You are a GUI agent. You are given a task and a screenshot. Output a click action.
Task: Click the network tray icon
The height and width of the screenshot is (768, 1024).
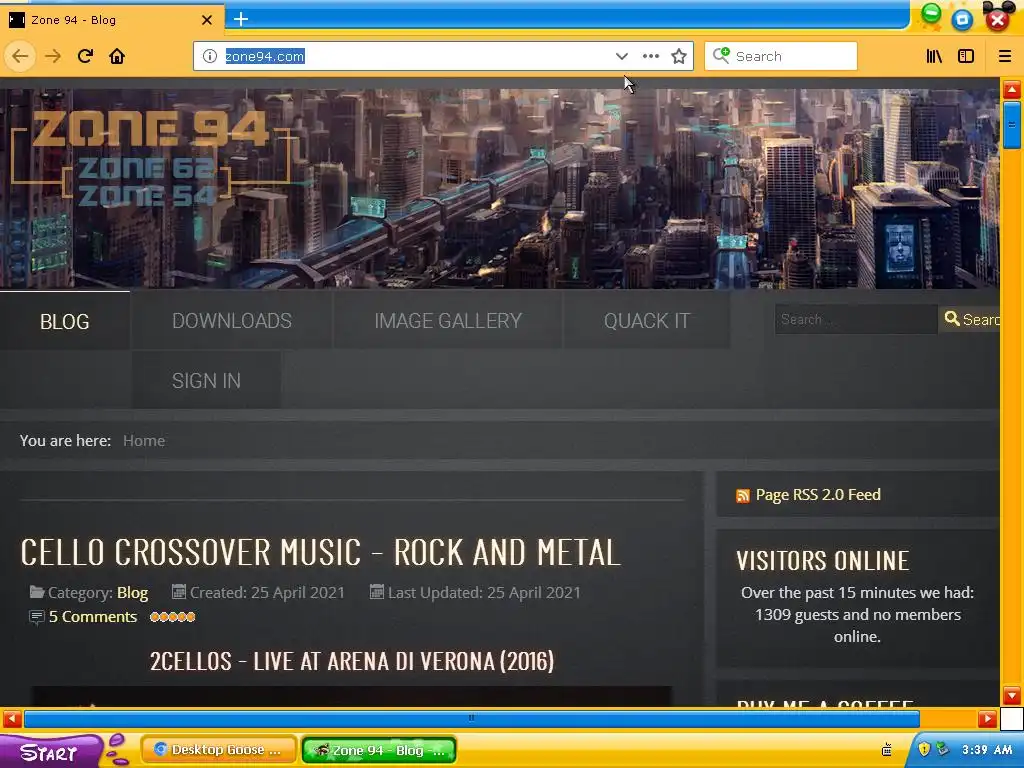[942, 749]
